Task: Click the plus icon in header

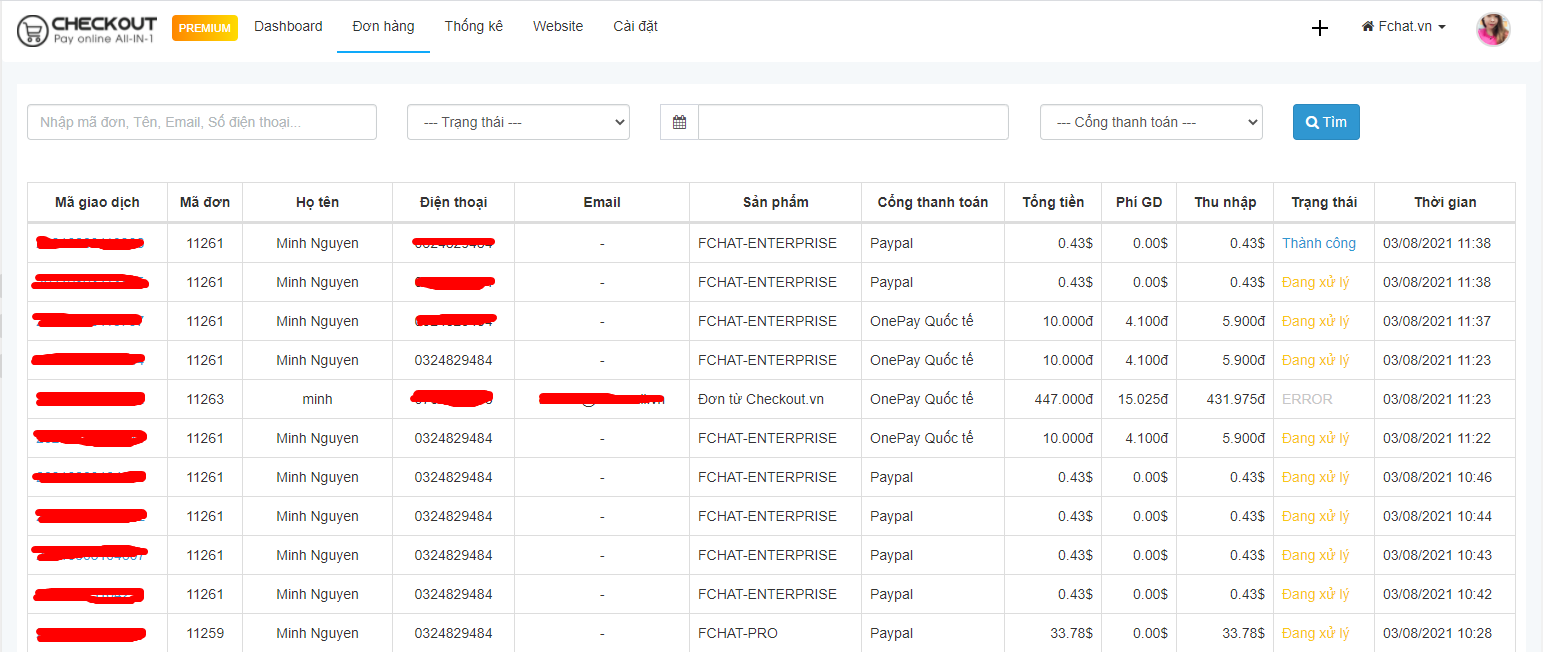Action: 1320,28
